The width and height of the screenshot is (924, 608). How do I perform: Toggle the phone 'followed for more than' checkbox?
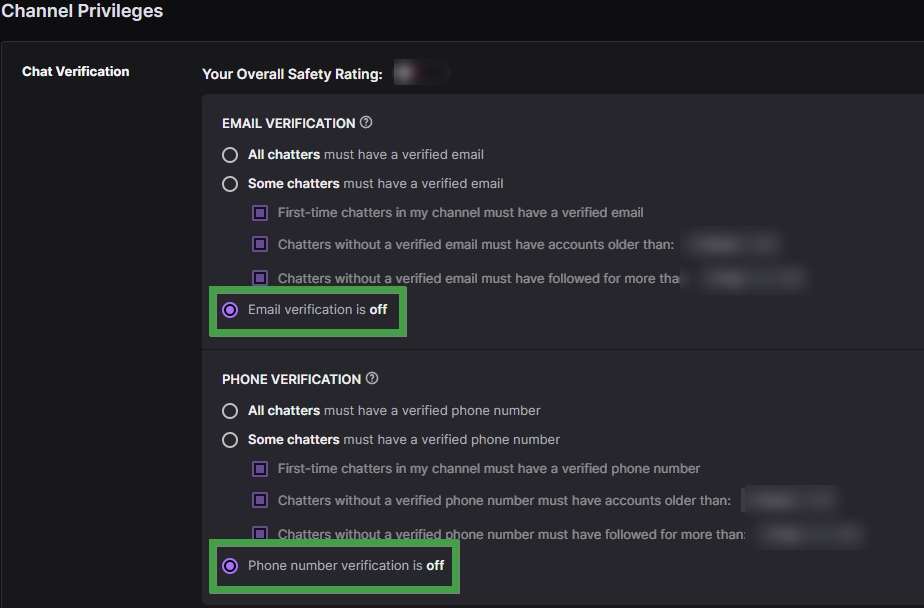point(260,533)
